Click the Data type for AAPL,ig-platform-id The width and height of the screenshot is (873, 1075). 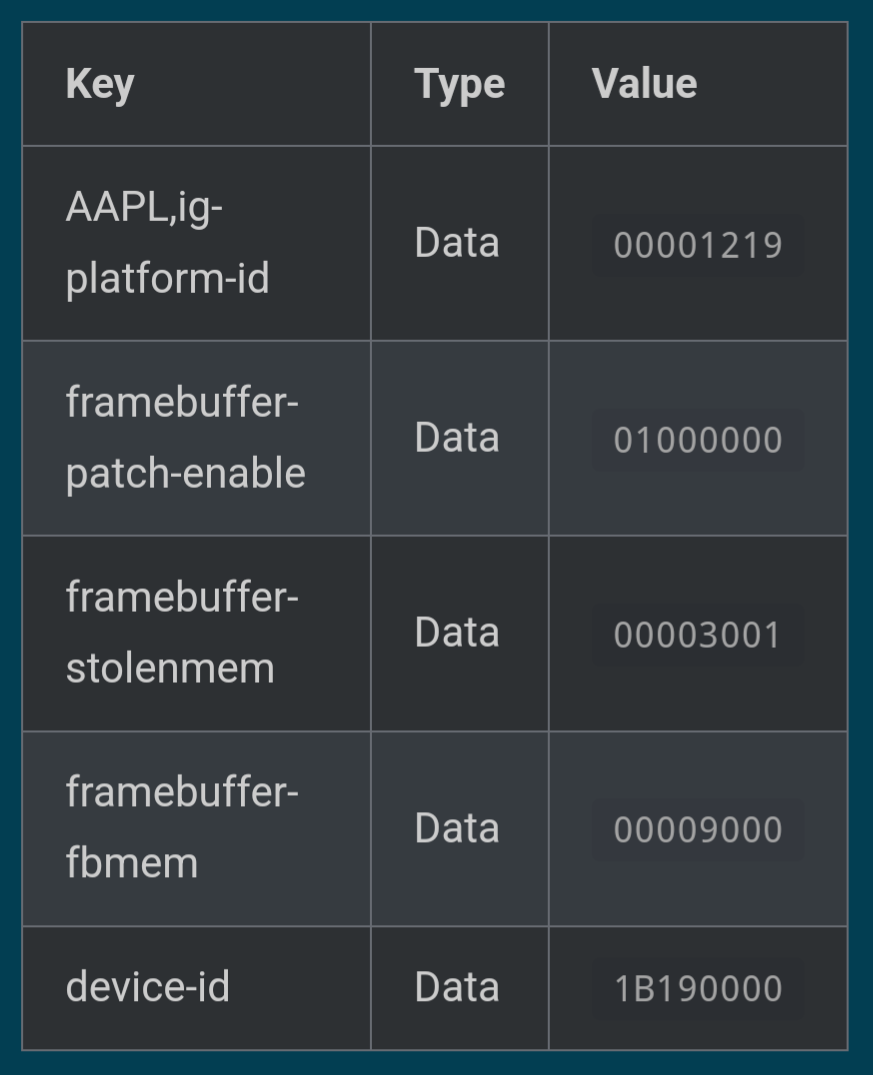point(457,243)
